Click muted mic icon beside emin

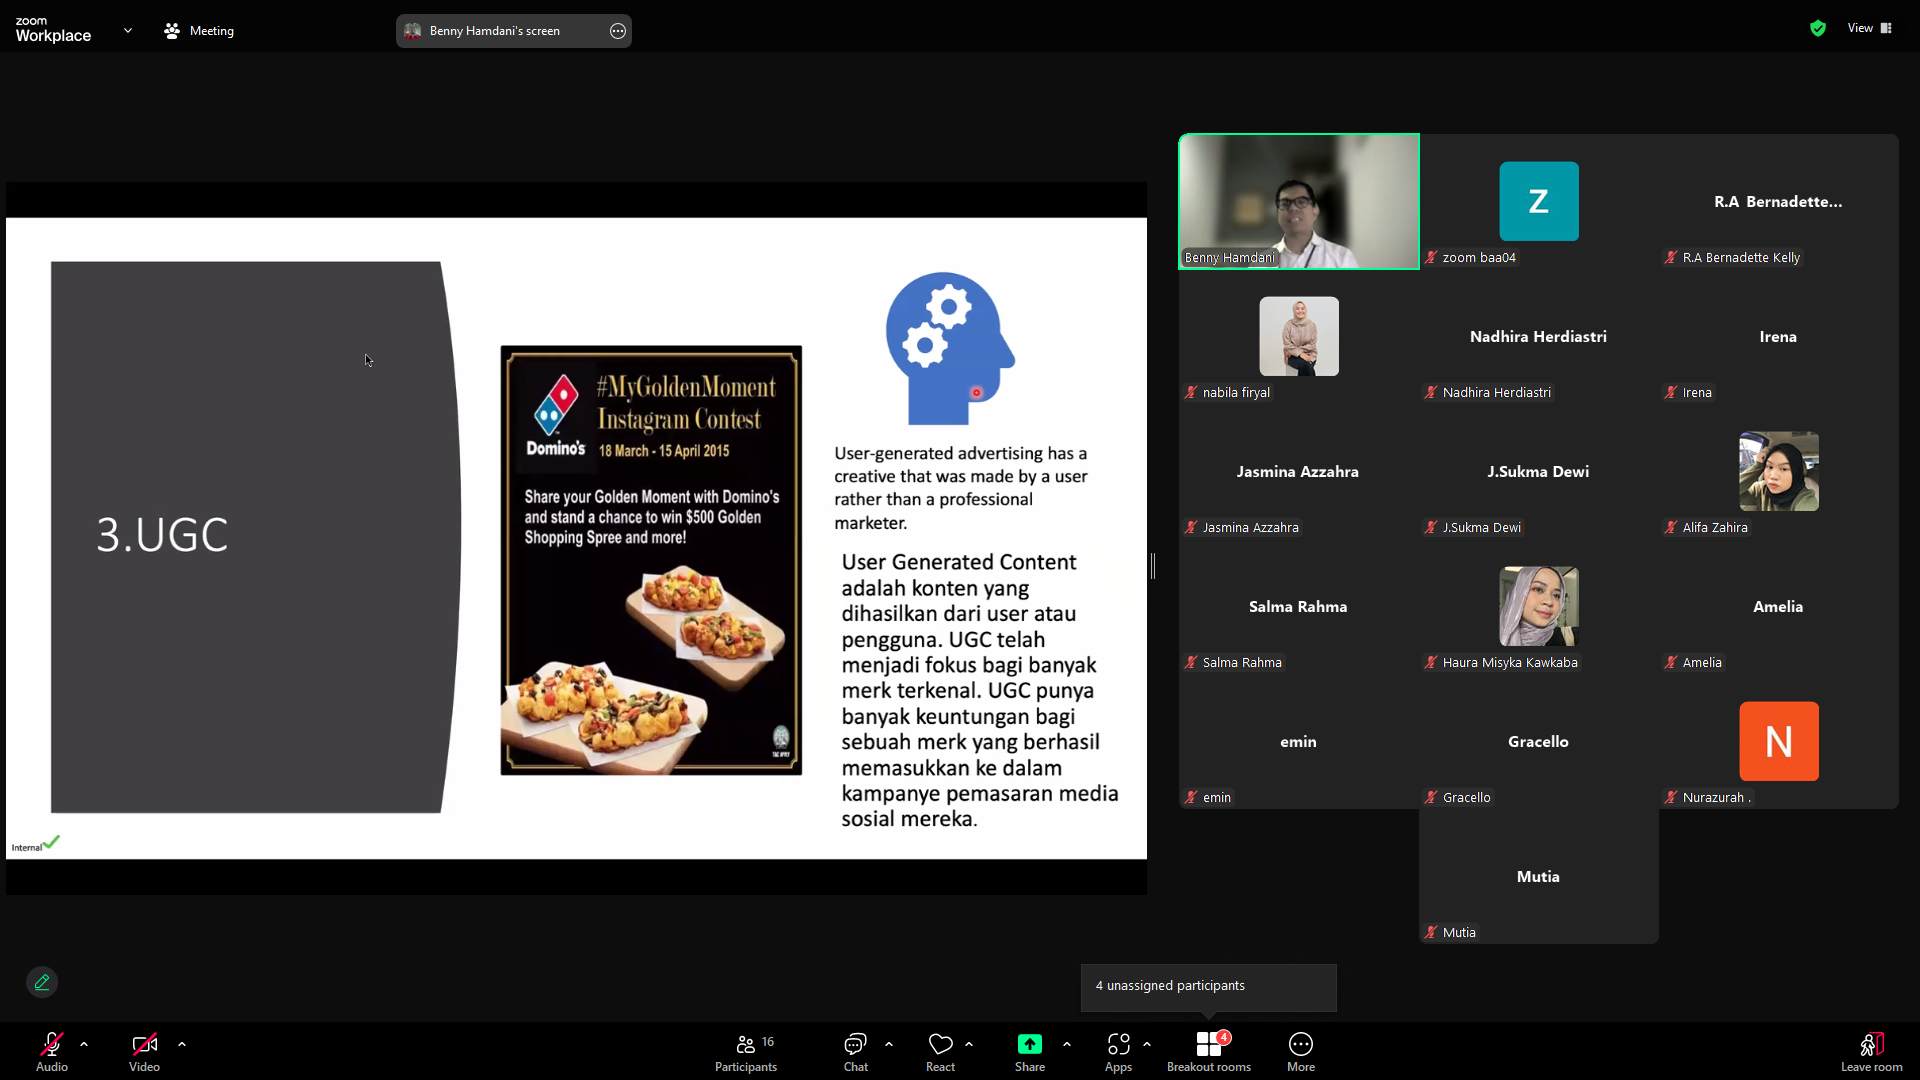[x=1191, y=797]
